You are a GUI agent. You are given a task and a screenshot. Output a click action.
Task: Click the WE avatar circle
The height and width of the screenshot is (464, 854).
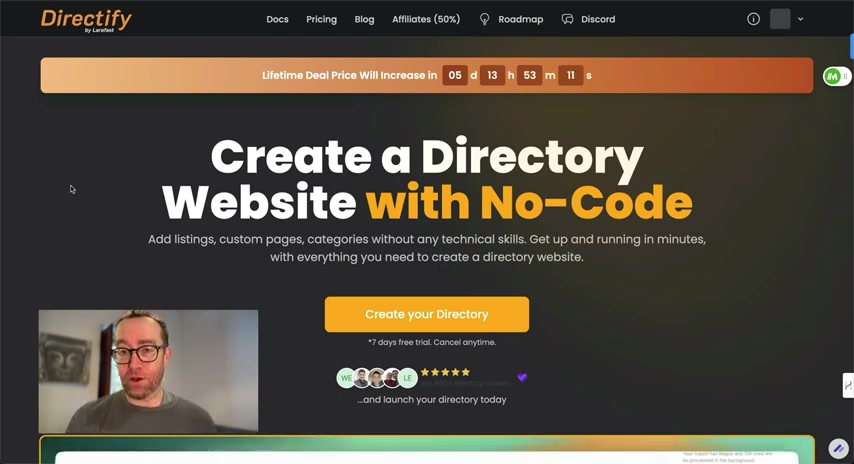coord(346,378)
